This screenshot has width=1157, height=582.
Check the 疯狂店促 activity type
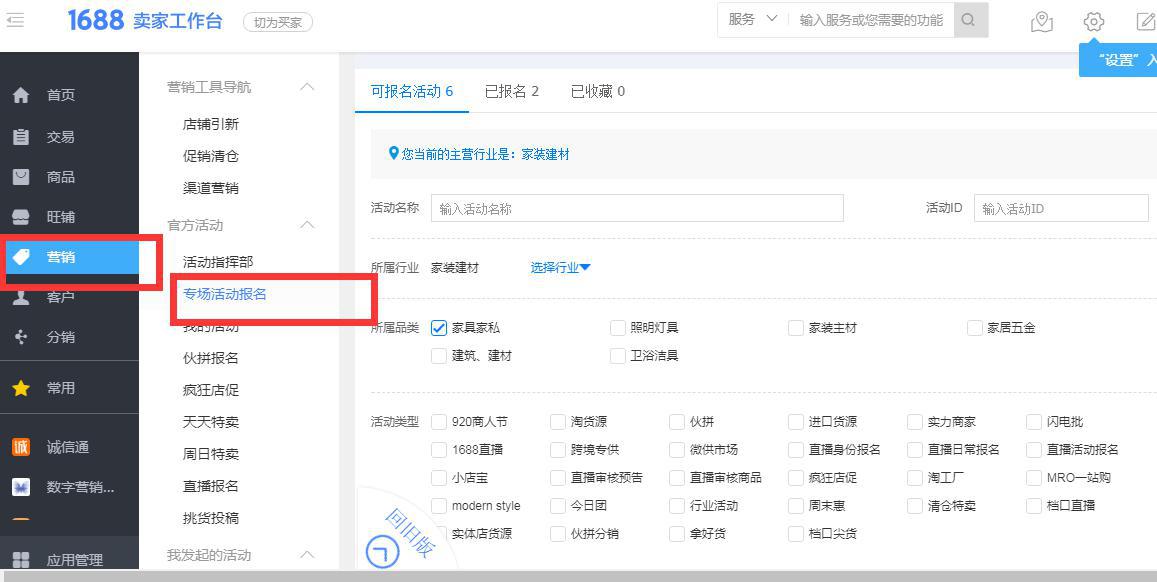795,478
